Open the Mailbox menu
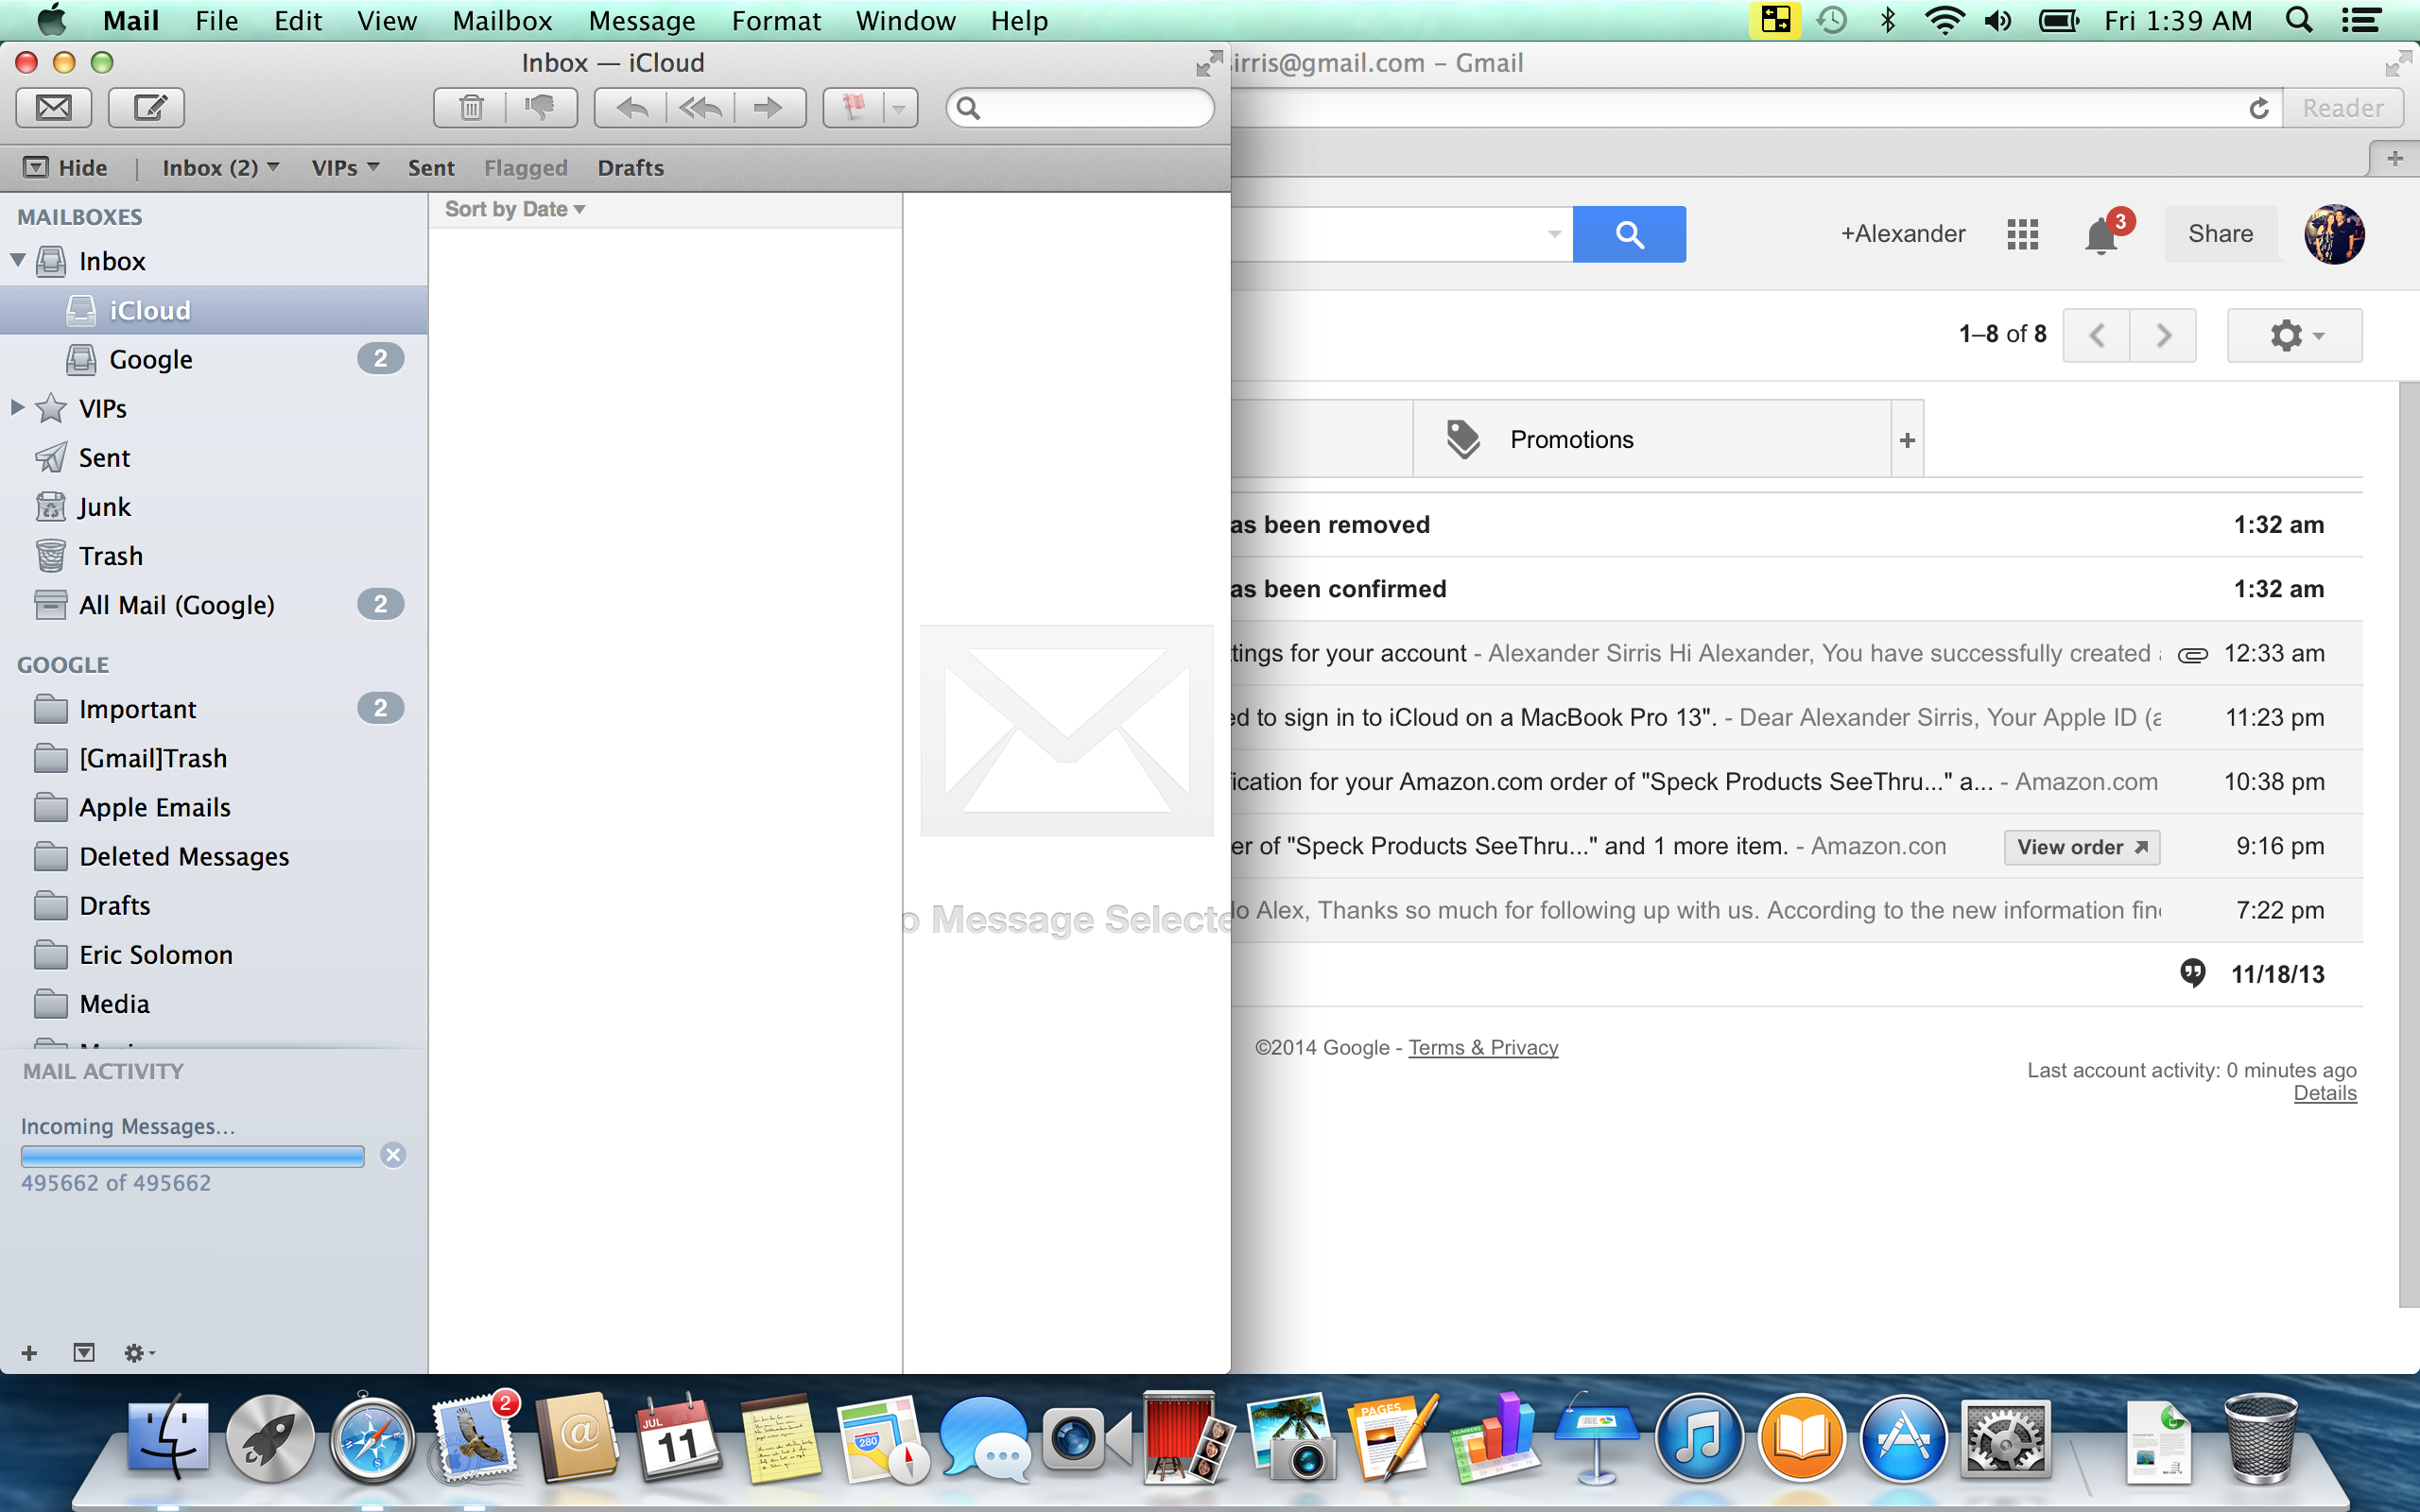 click(x=502, y=21)
